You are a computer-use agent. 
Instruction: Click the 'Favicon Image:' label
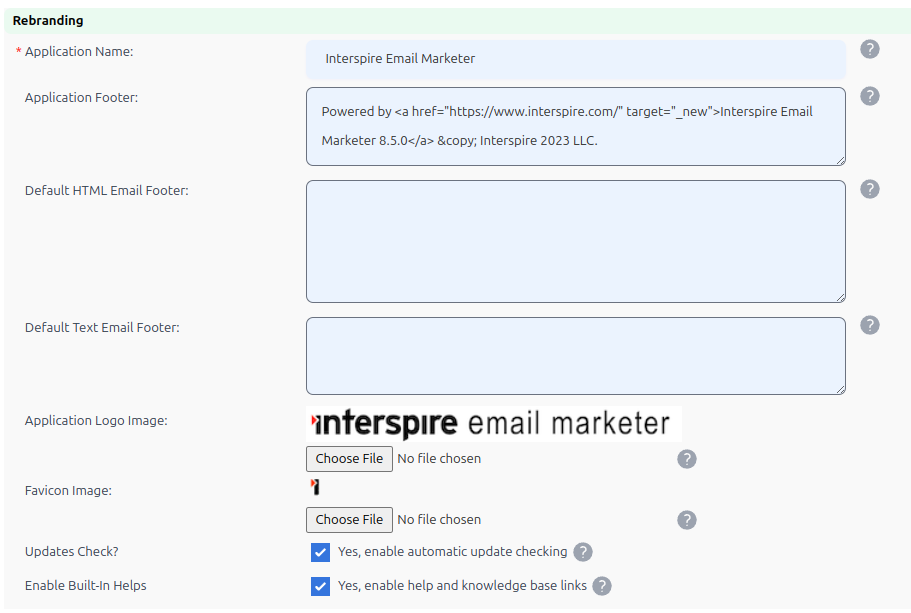coord(69,491)
